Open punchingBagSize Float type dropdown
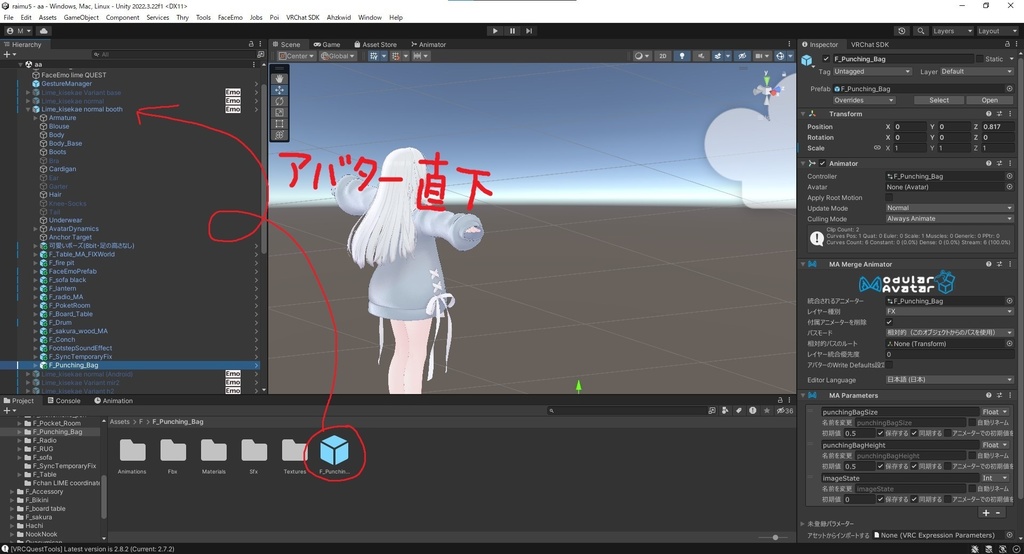Screen dimensions: 1024x554 995,412
